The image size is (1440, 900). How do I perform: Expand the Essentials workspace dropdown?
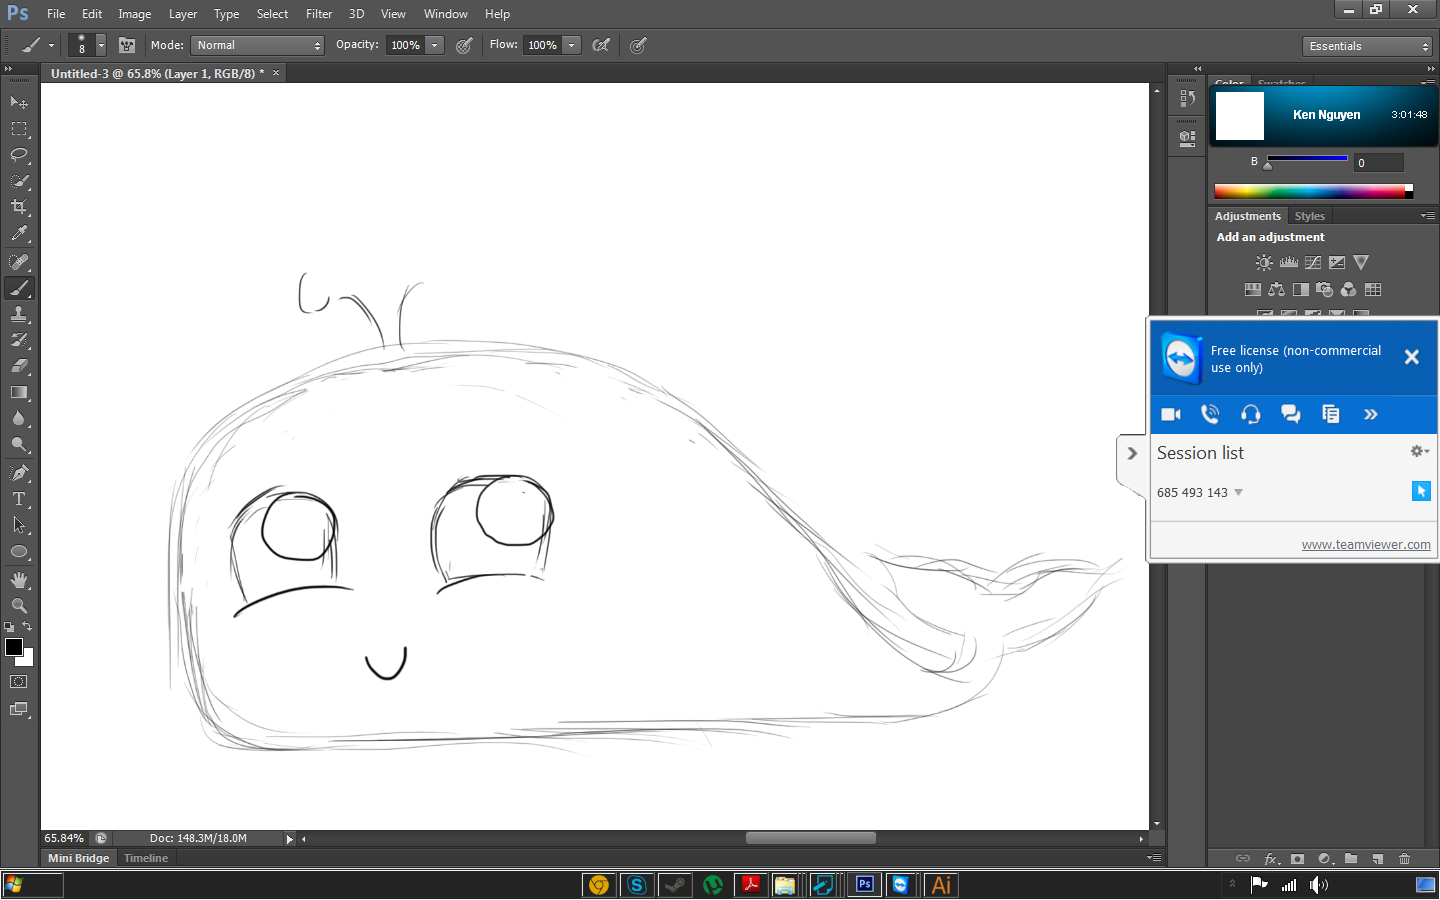(x=1368, y=46)
